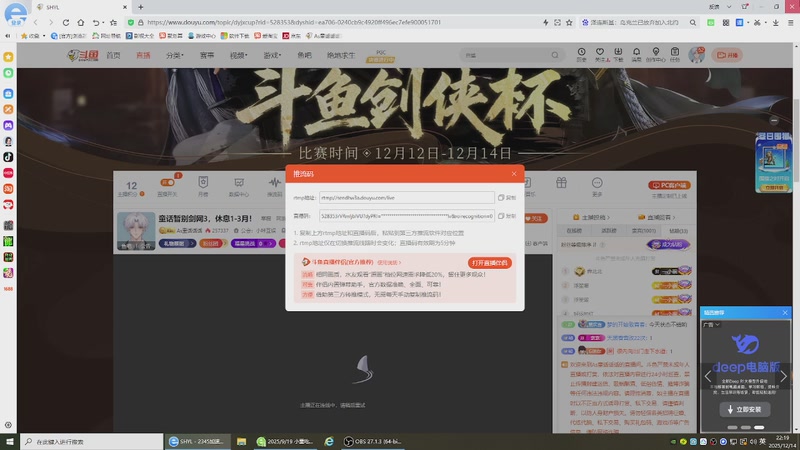Click the browser undo-close-tab icon
The image size is (800, 450).
tap(96, 22)
